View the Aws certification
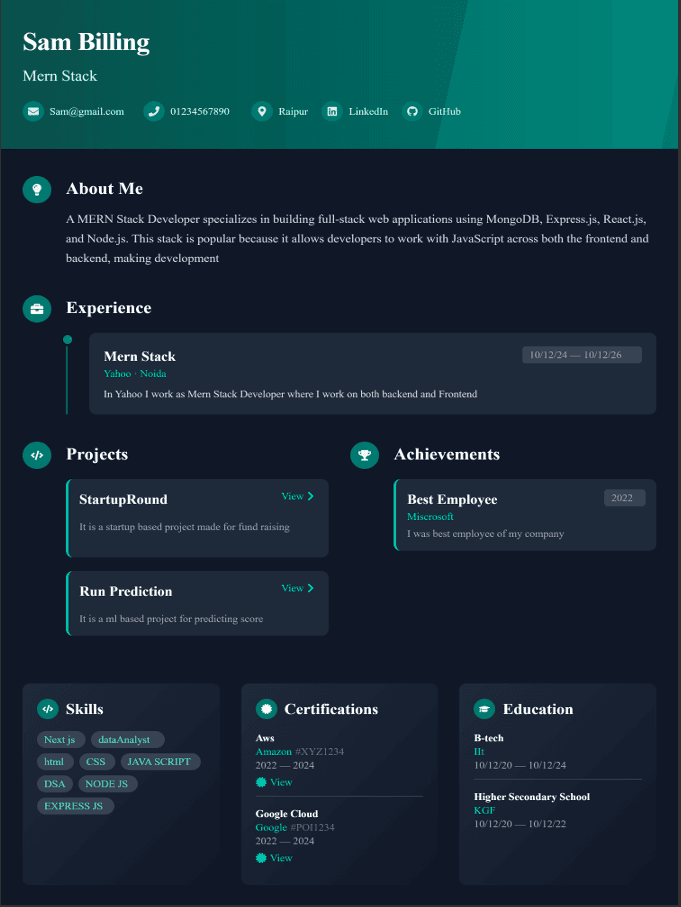This screenshot has width=681, height=907. [274, 782]
